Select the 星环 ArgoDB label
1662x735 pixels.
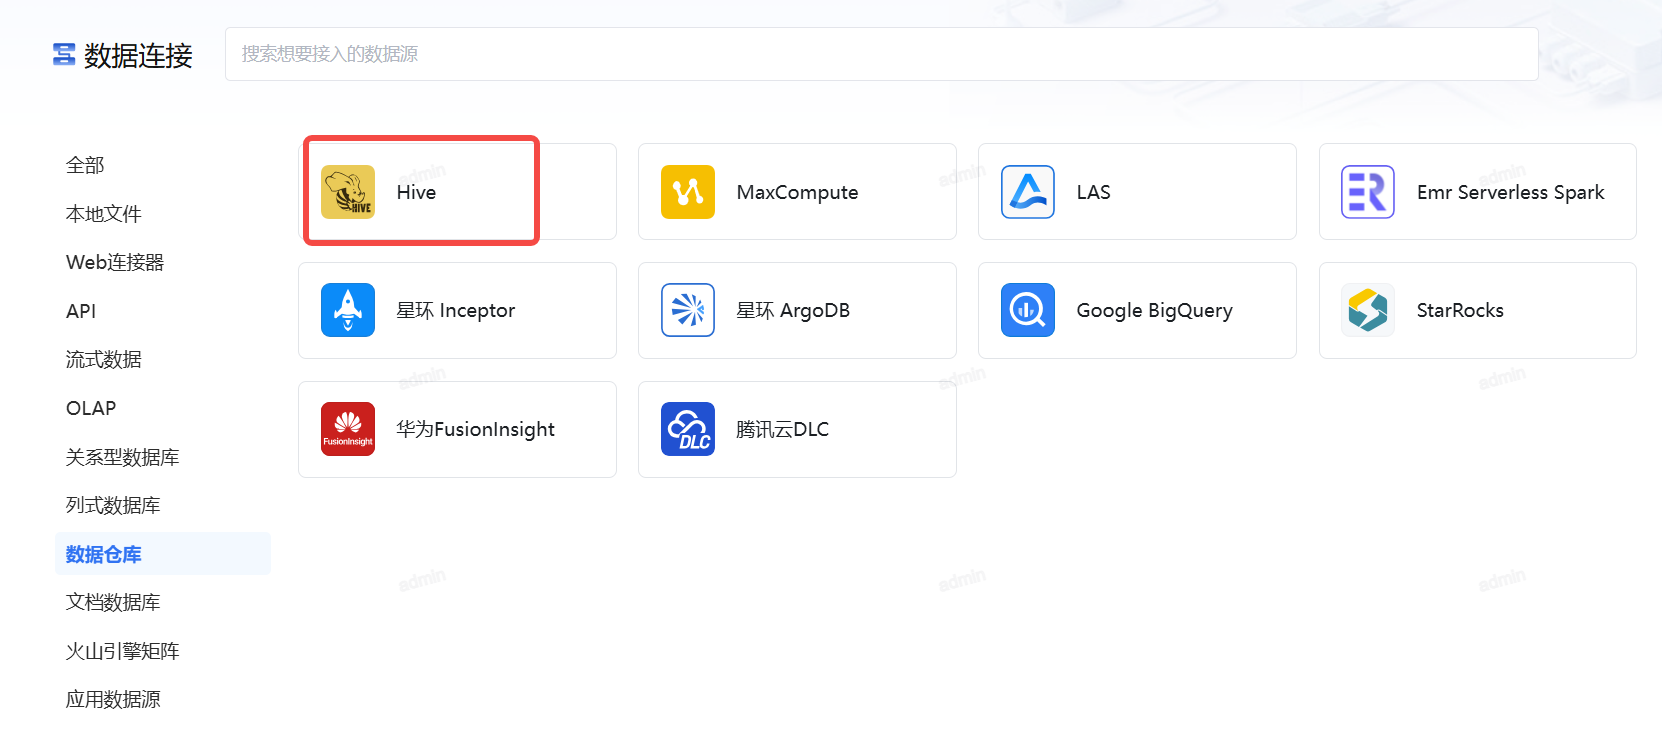[793, 310]
